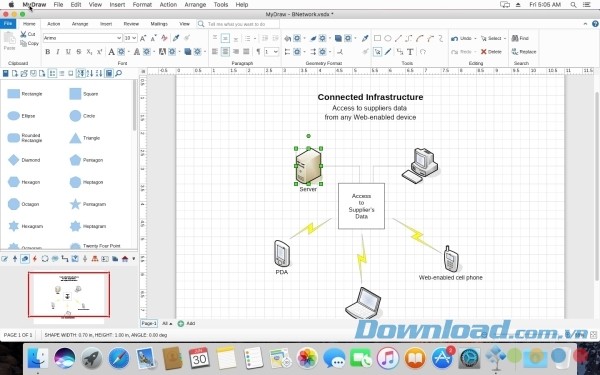Open the font size dropdown
Image resolution: width=600 pixels, height=375 pixels.
coord(134,38)
